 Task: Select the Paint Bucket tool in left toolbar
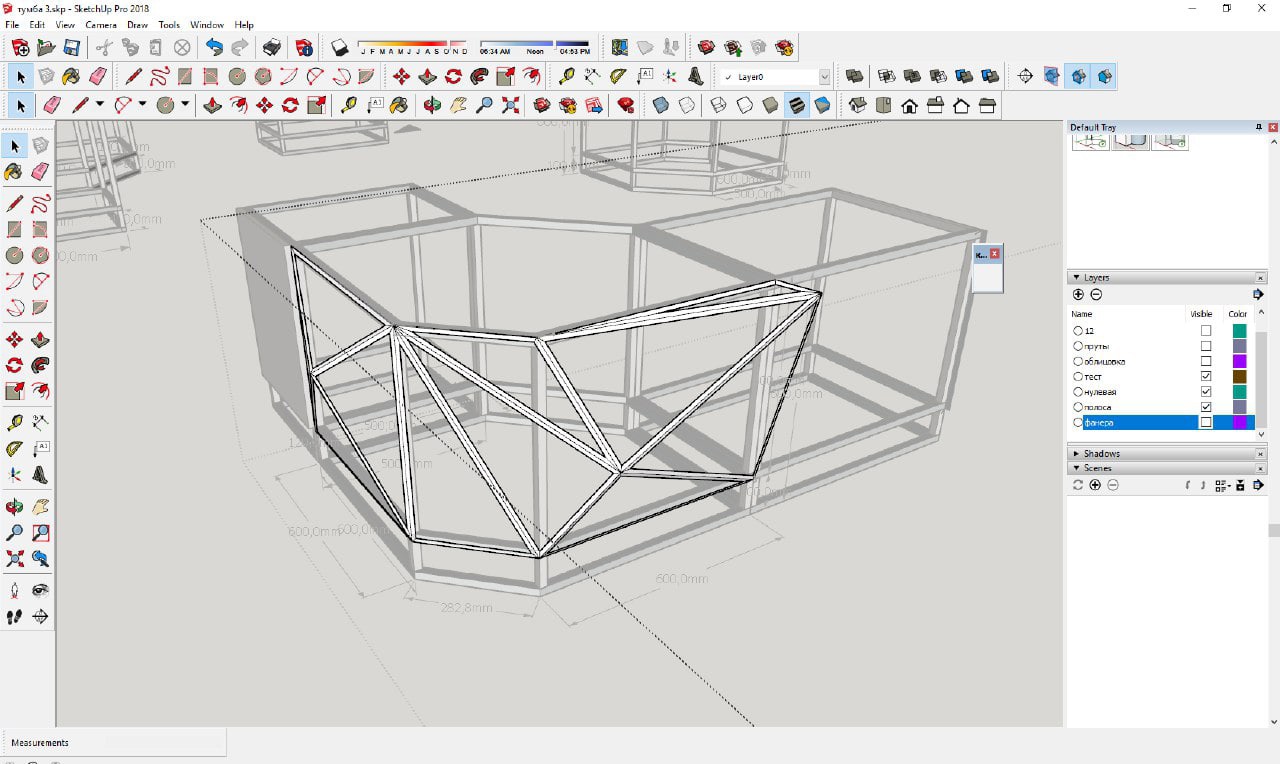click(x=14, y=172)
